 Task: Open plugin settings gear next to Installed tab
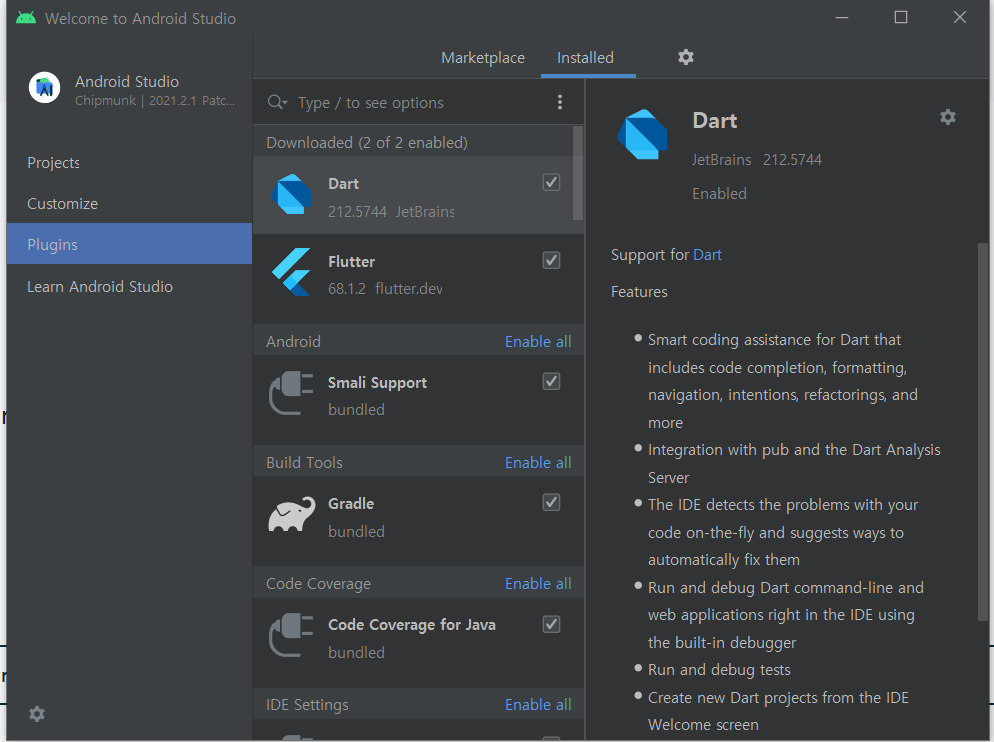click(686, 57)
